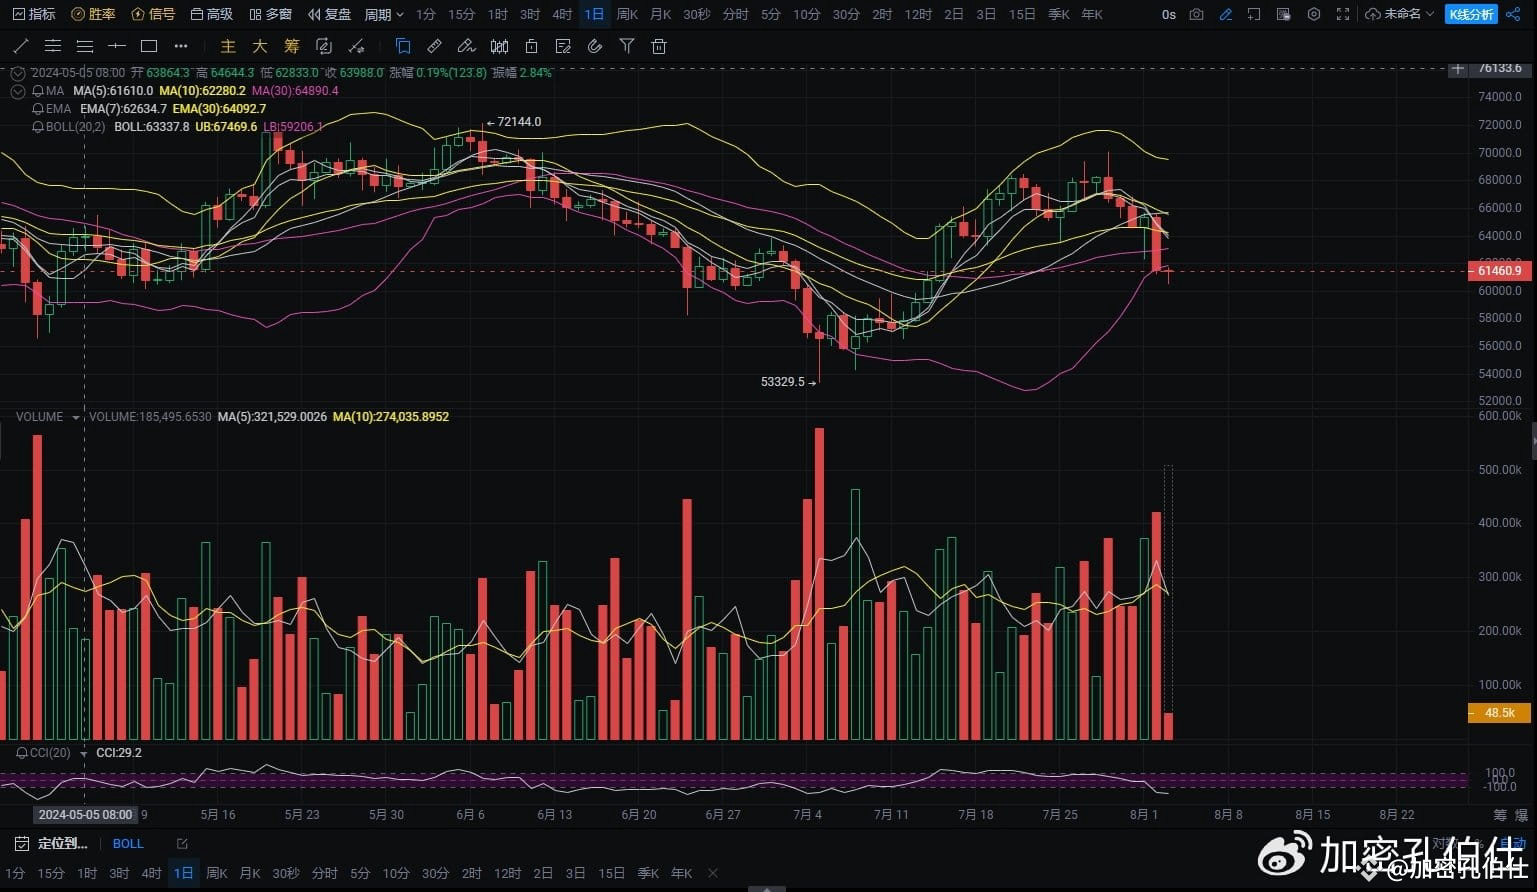The image size is (1537, 892).
Task: Switch to the 4时 timeframe in top bar
Action: coord(562,14)
